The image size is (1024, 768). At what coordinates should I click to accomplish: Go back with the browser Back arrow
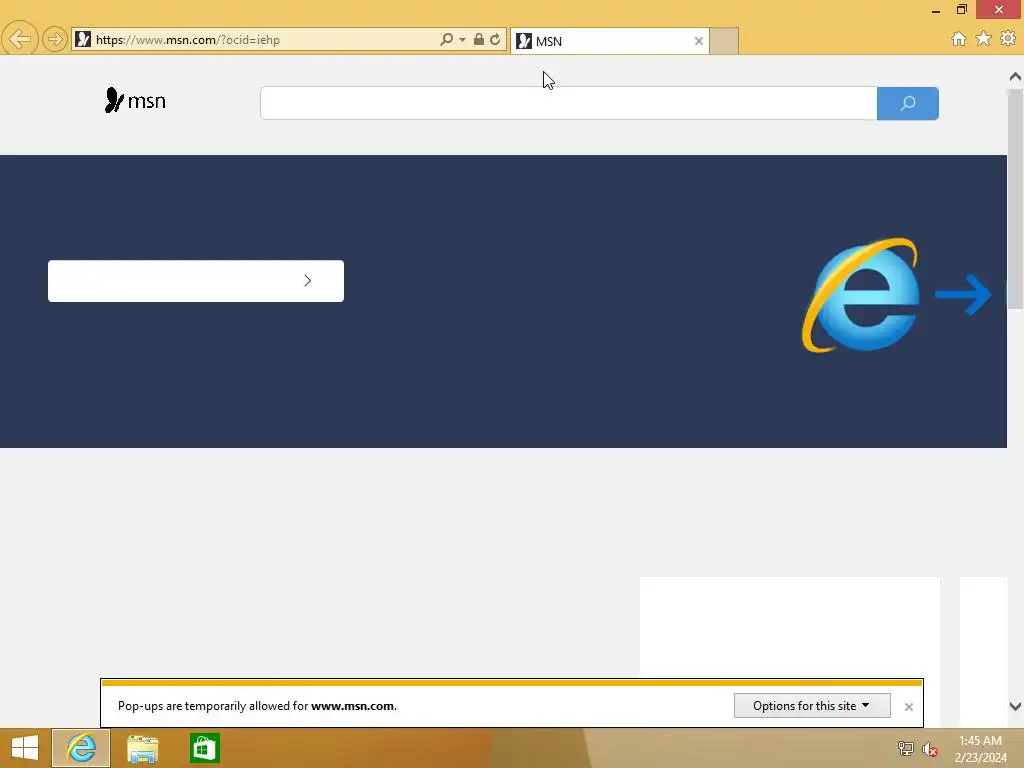click(20, 39)
